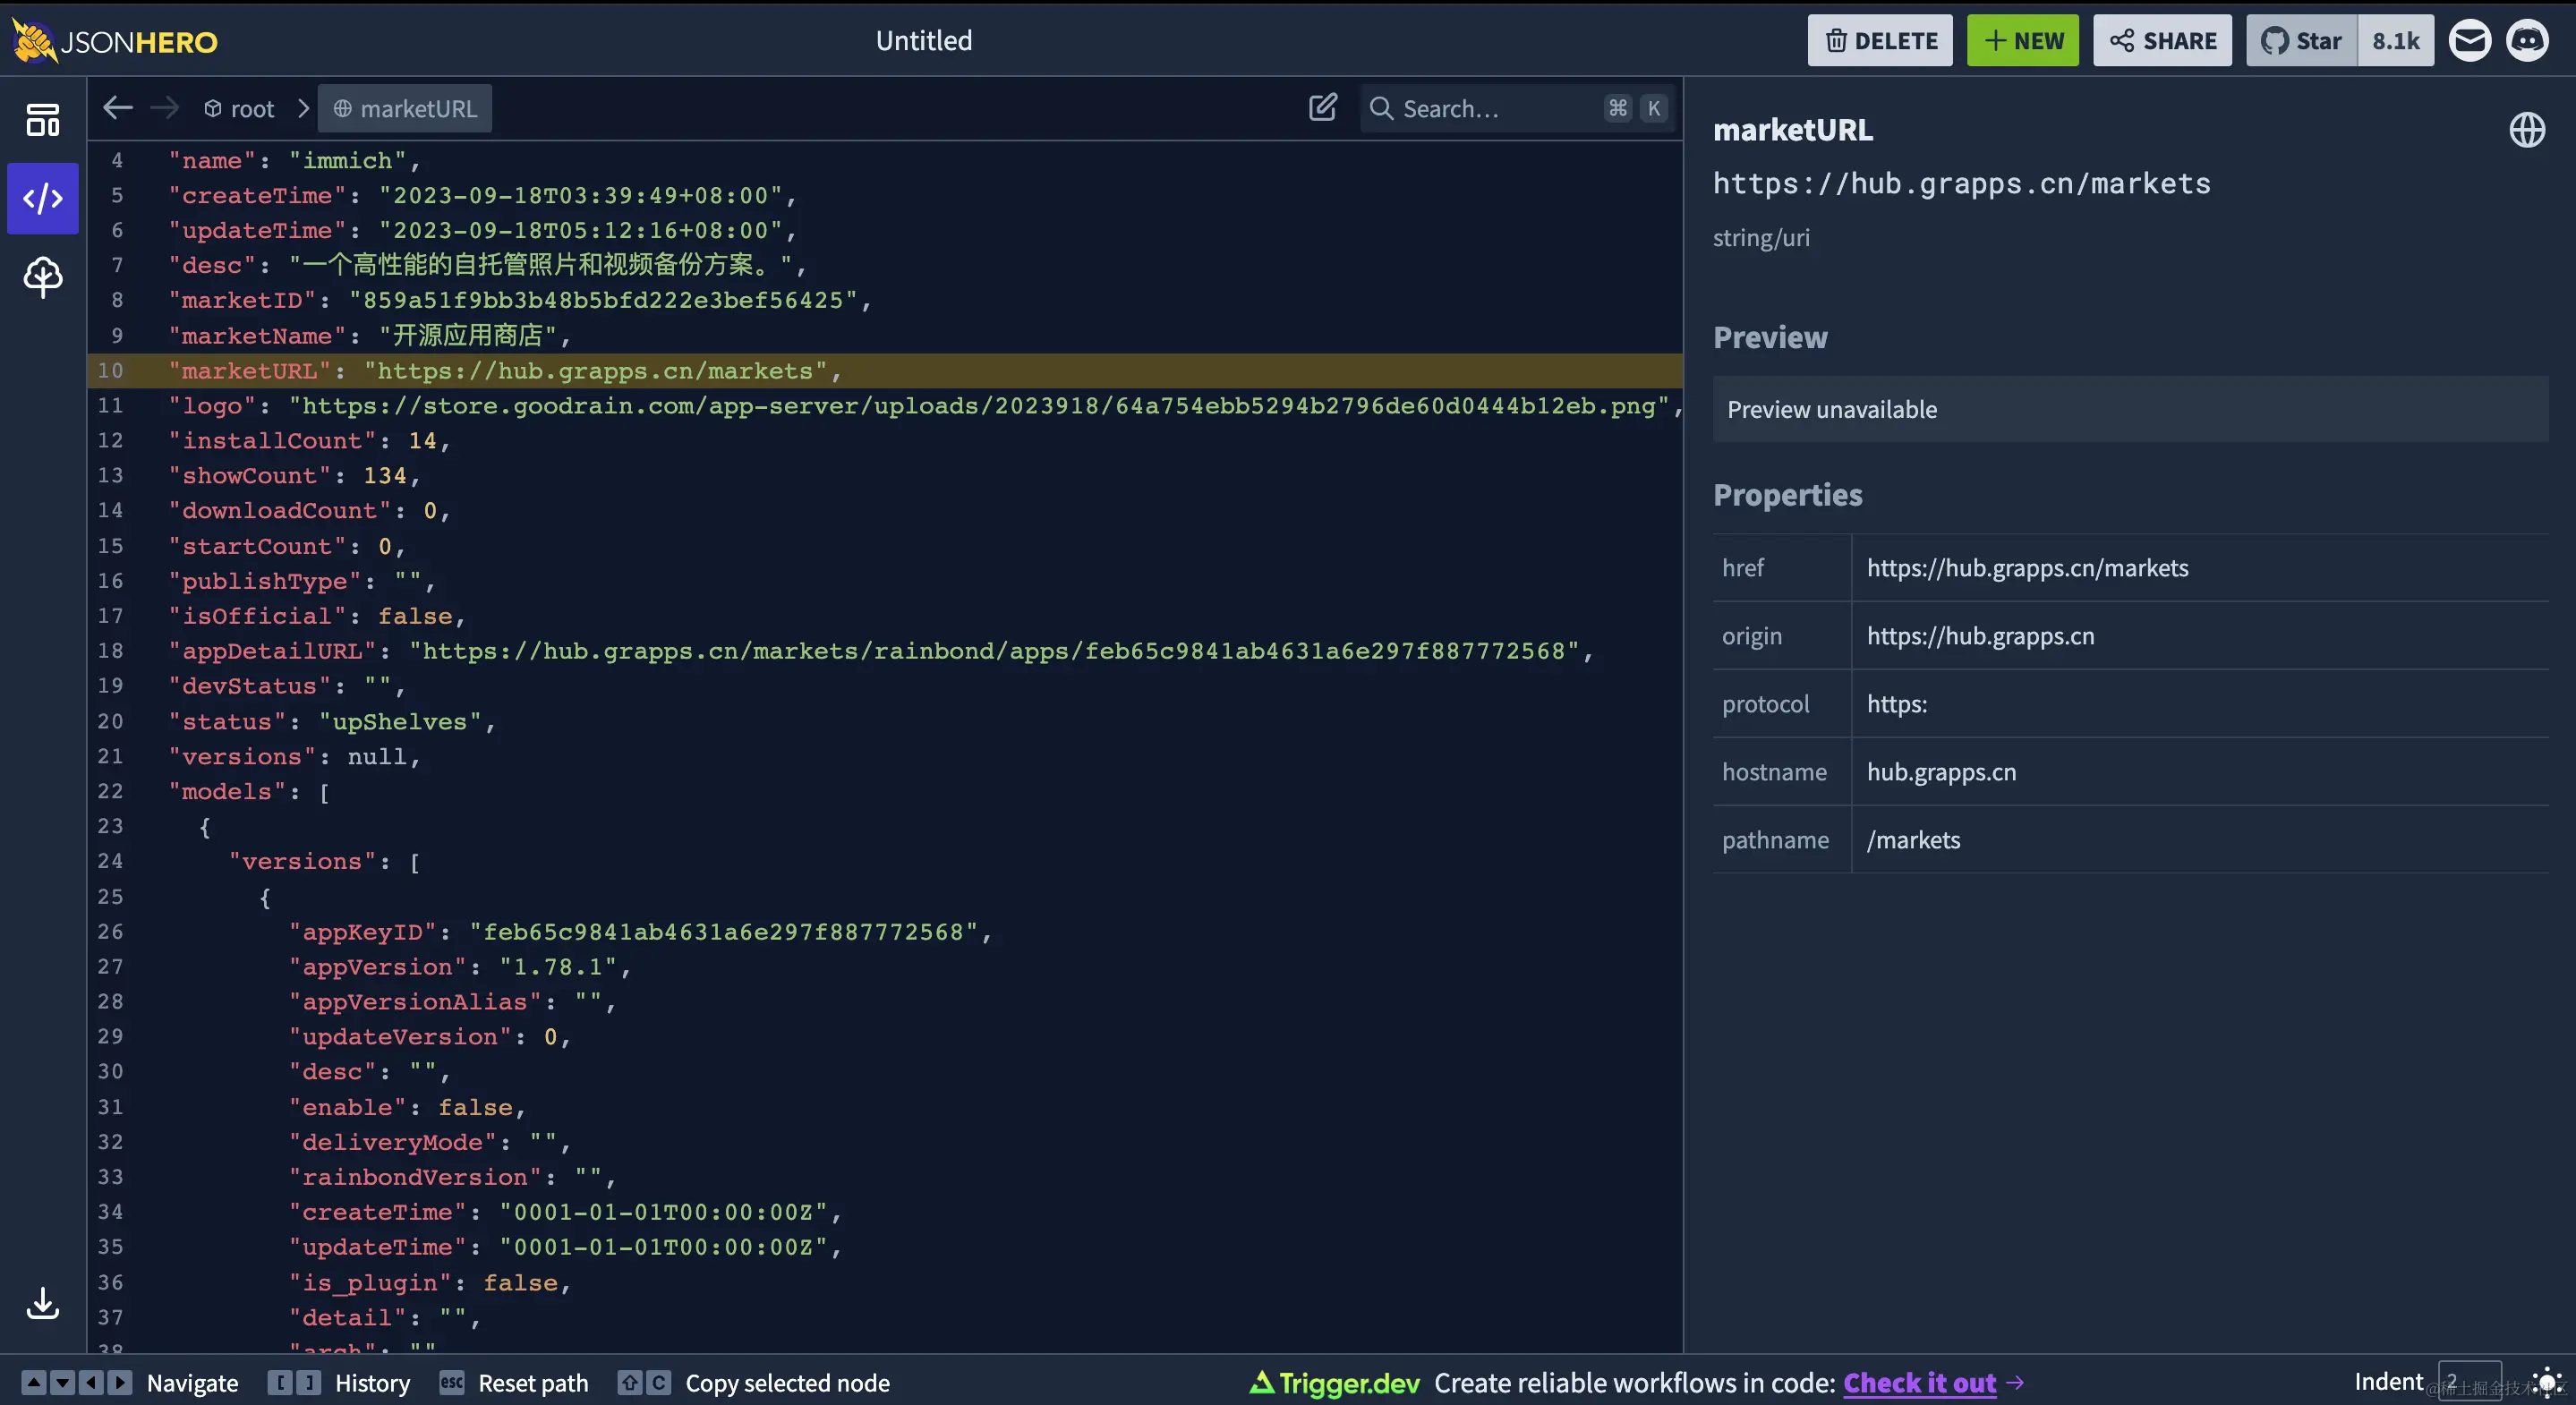Viewport: 2576px width, 1405px height.
Task: Click the href property value
Action: [x=2027, y=568]
